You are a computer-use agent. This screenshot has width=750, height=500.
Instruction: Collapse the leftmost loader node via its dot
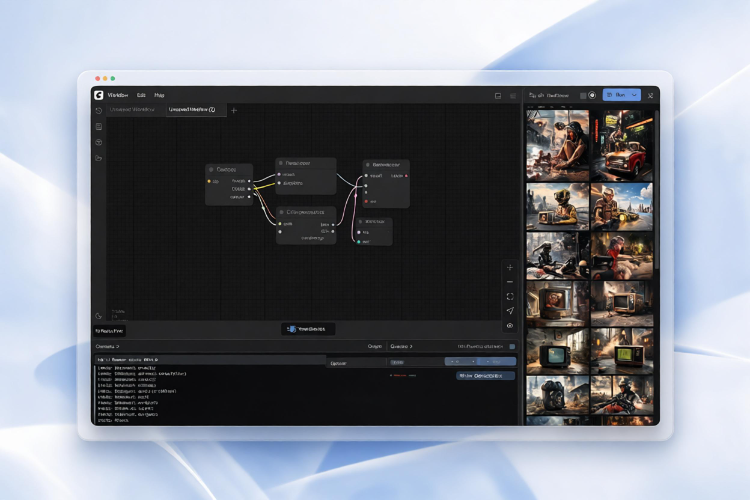coord(211,169)
